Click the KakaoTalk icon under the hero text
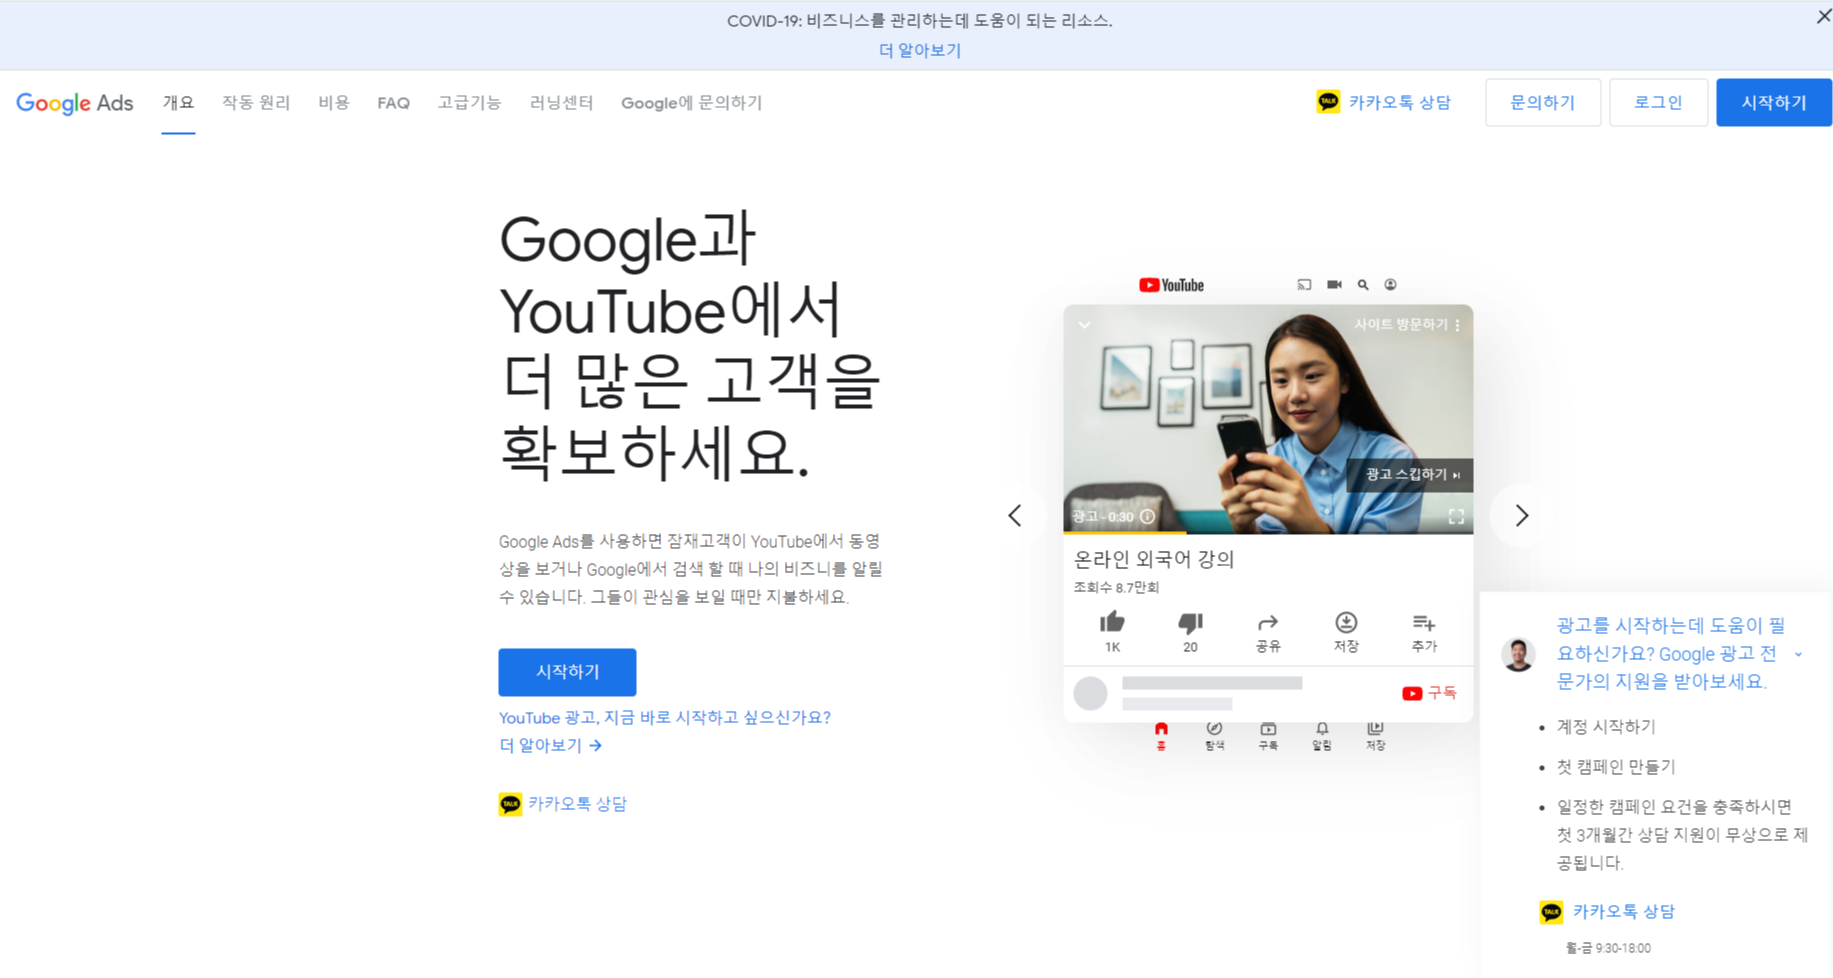Viewport: 1833px width, 978px height. click(510, 804)
